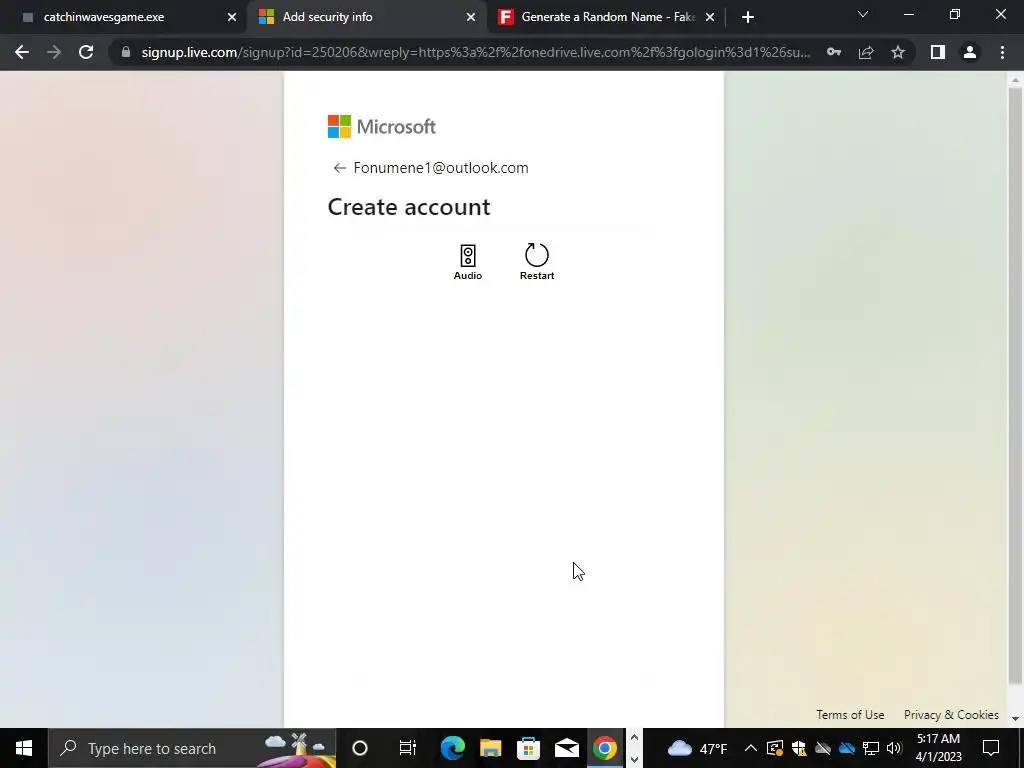Open the Terms of Use link
This screenshot has width=1024, height=768.
click(x=850, y=714)
